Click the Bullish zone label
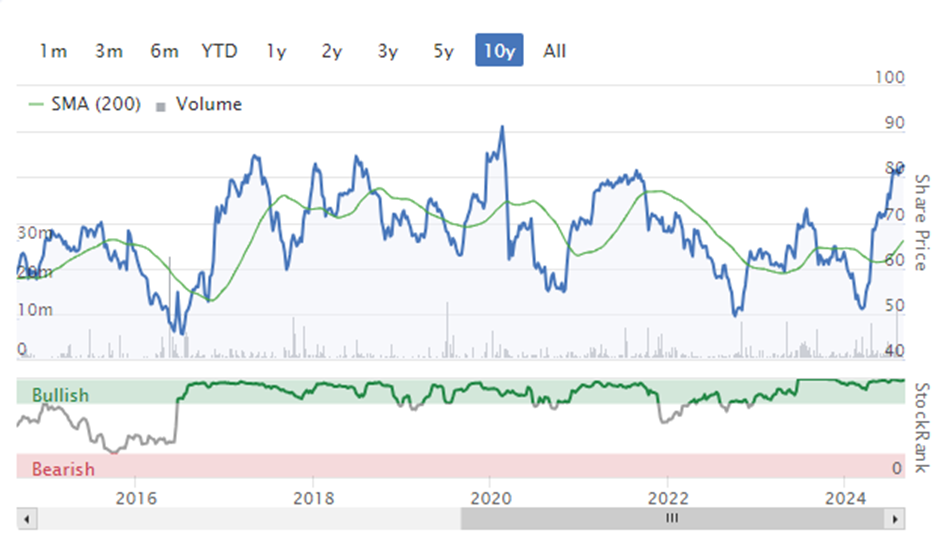The width and height of the screenshot is (940, 539). pos(60,396)
